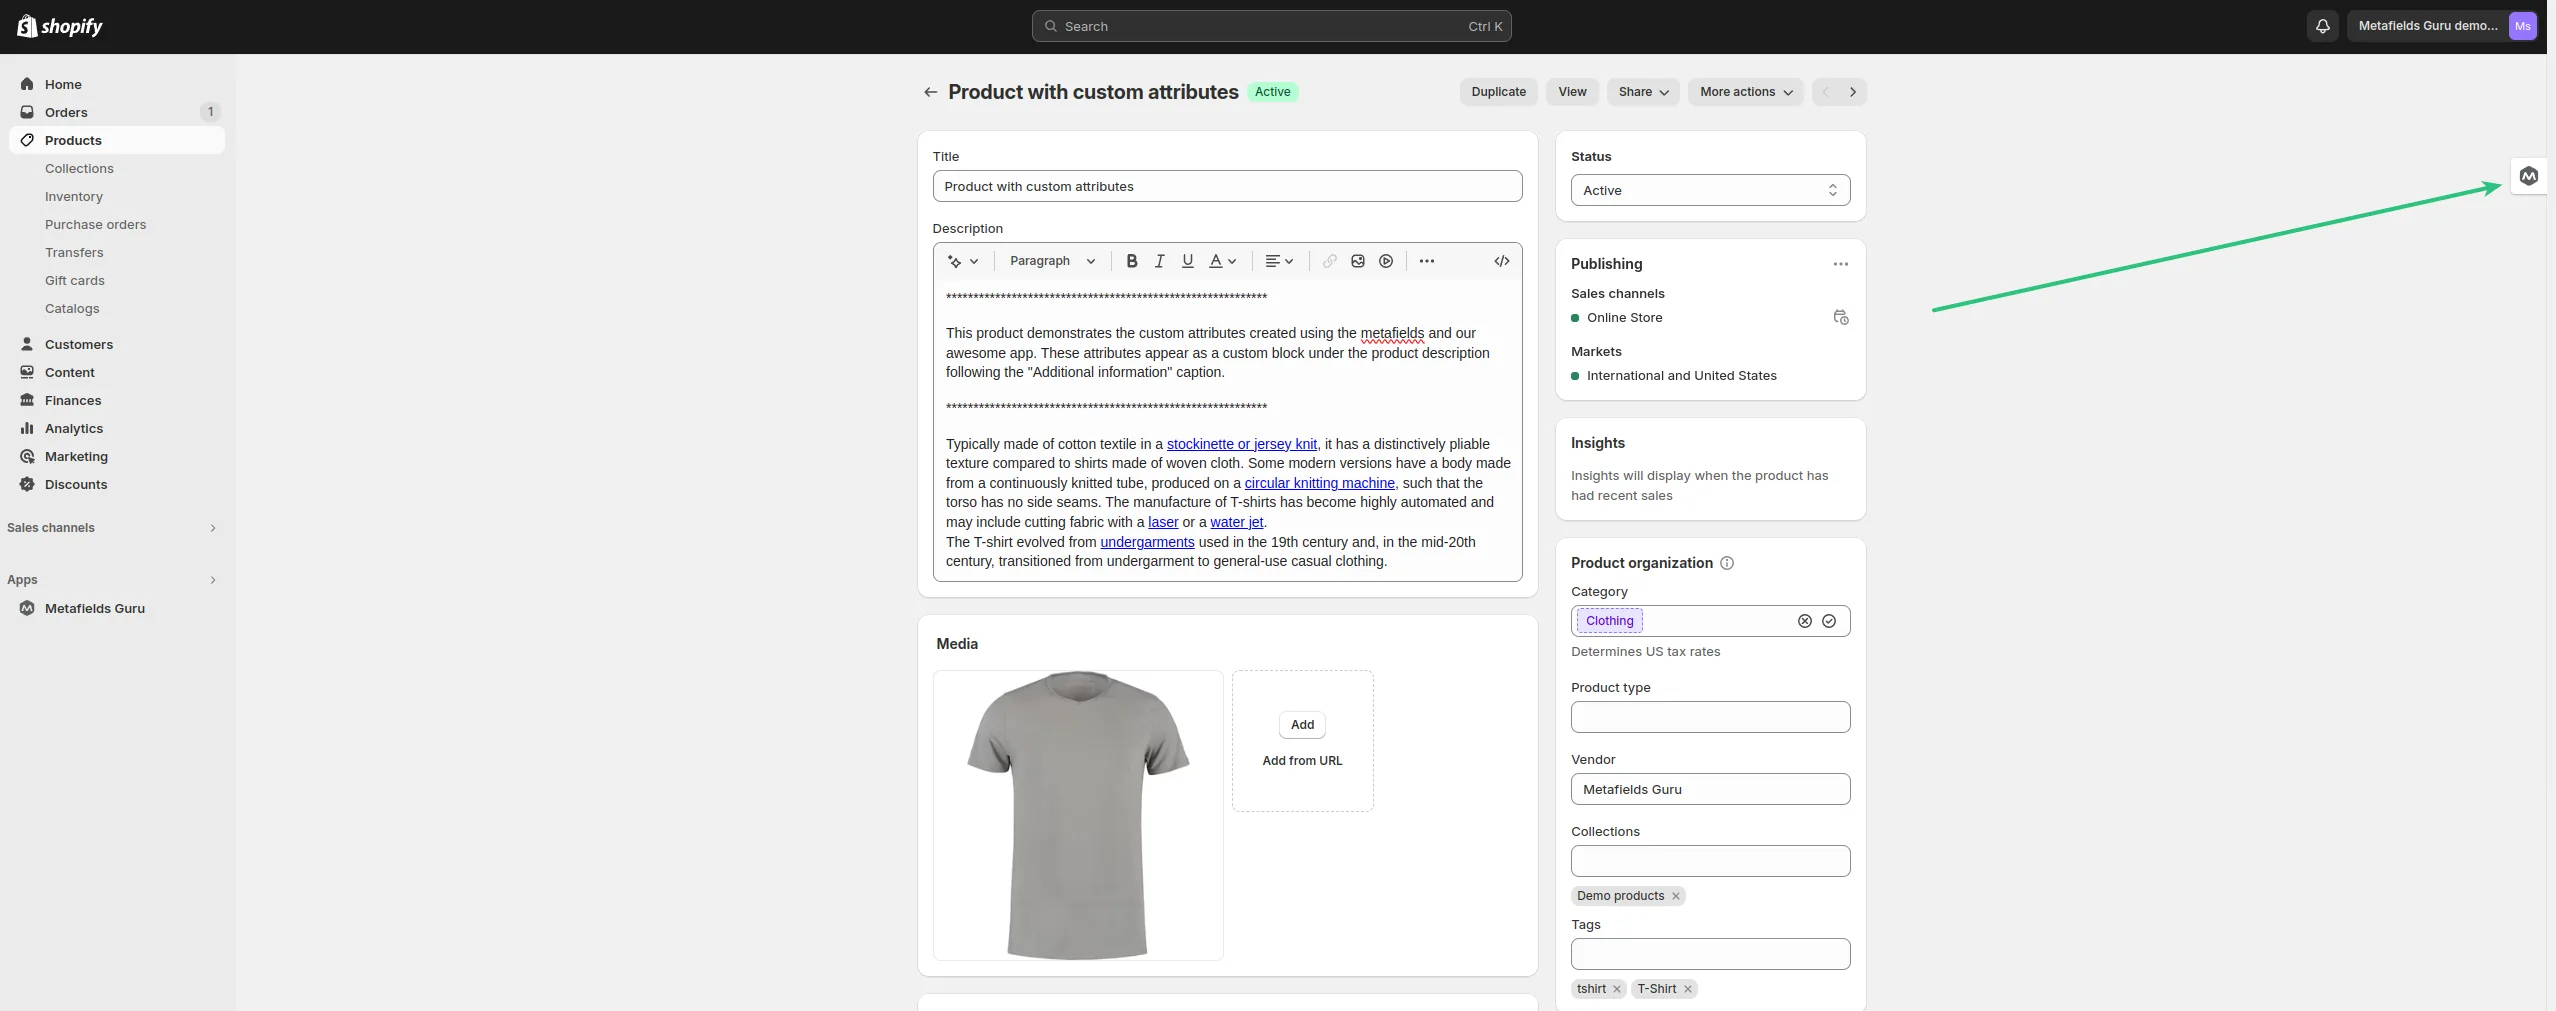The height and width of the screenshot is (1011, 2556).
Task: Remove the tshirt tag
Action: tap(1616, 989)
